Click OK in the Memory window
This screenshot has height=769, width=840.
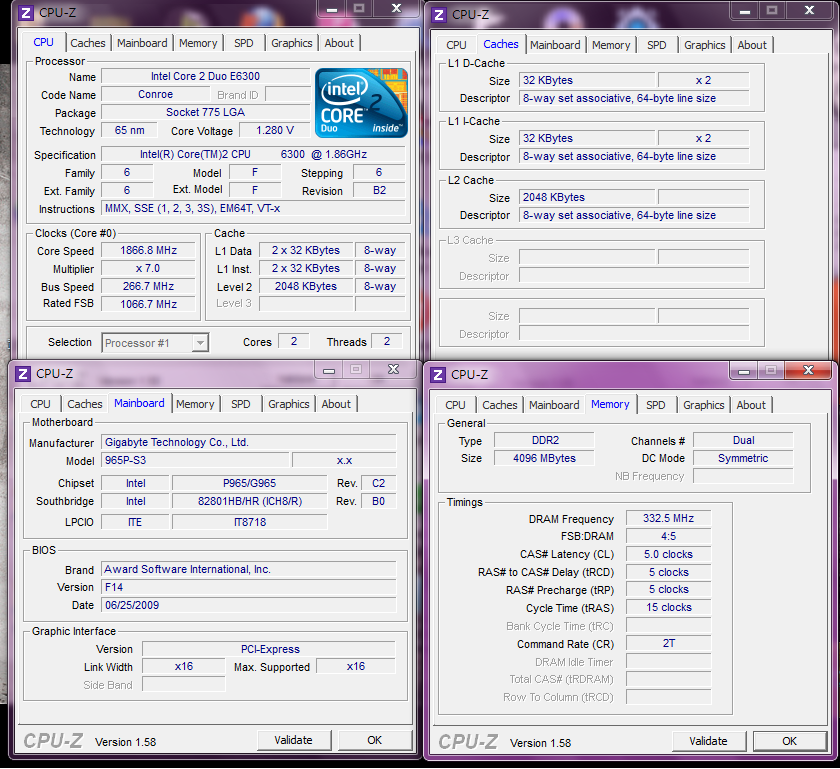(789, 741)
